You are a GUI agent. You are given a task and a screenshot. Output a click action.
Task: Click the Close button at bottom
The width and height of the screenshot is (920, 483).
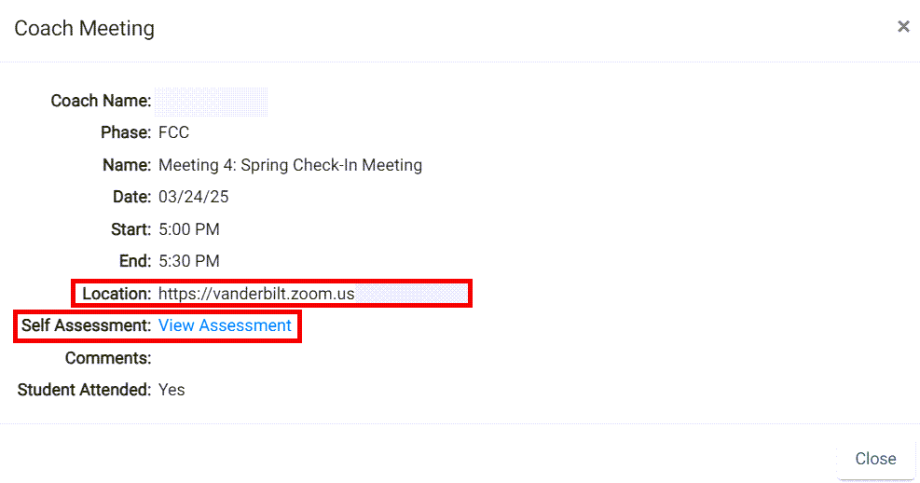click(875, 458)
